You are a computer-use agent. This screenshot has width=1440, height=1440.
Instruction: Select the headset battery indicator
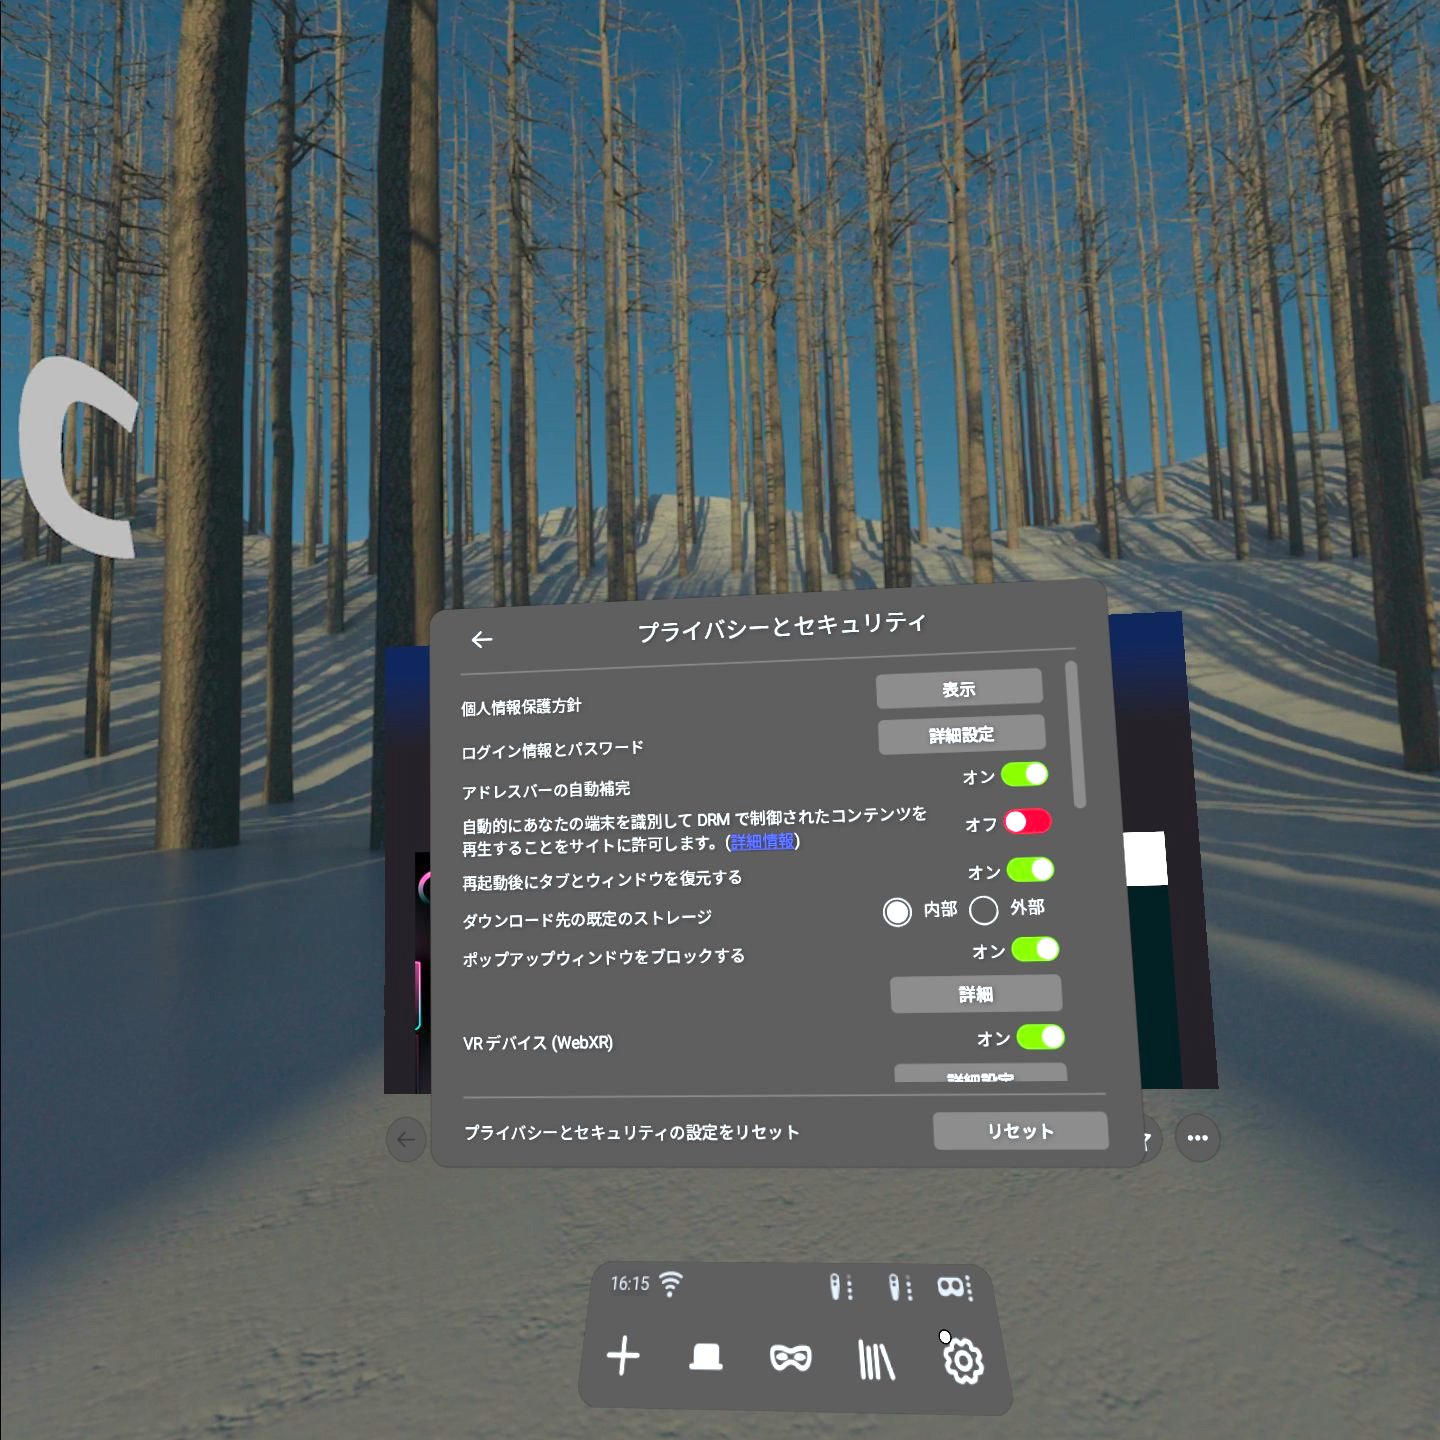coord(954,1287)
